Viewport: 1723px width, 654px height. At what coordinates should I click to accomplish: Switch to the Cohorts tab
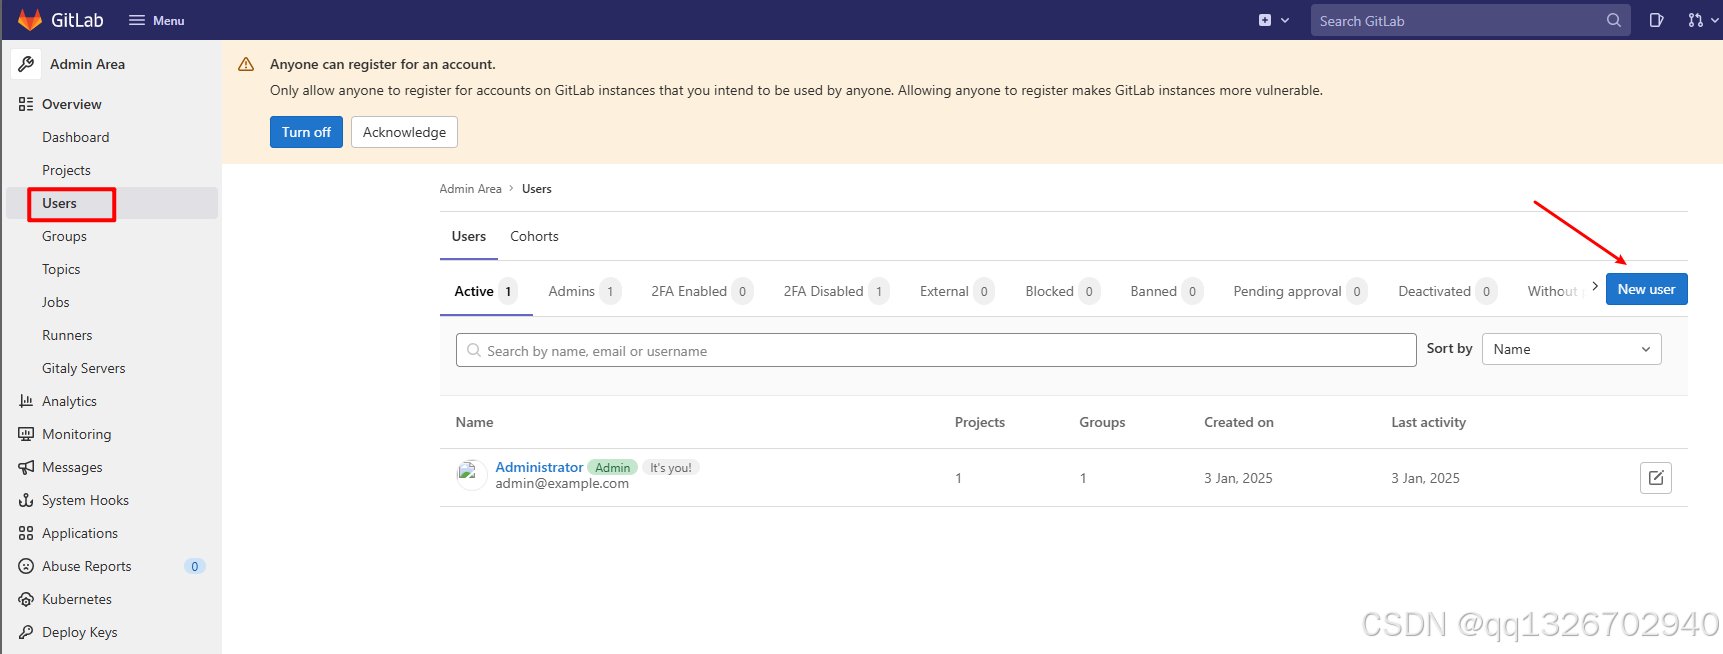tap(534, 236)
